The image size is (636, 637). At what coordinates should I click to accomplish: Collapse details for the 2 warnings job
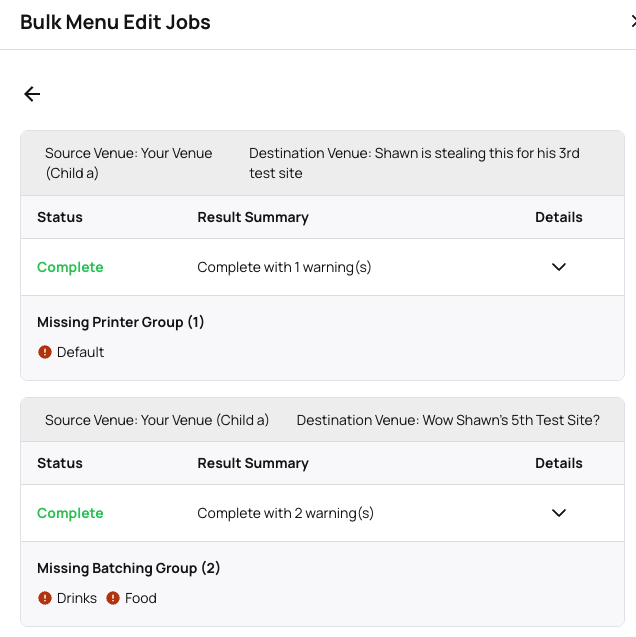point(559,513)
